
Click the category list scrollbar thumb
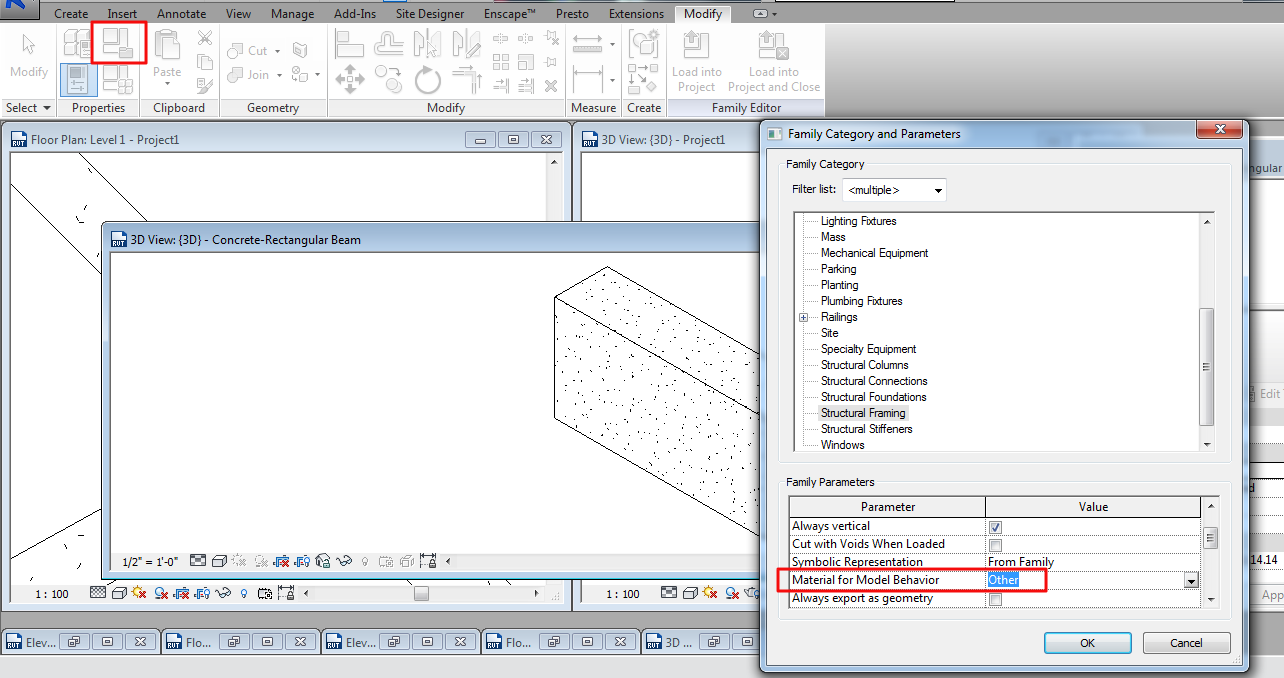click(1207, 366)
